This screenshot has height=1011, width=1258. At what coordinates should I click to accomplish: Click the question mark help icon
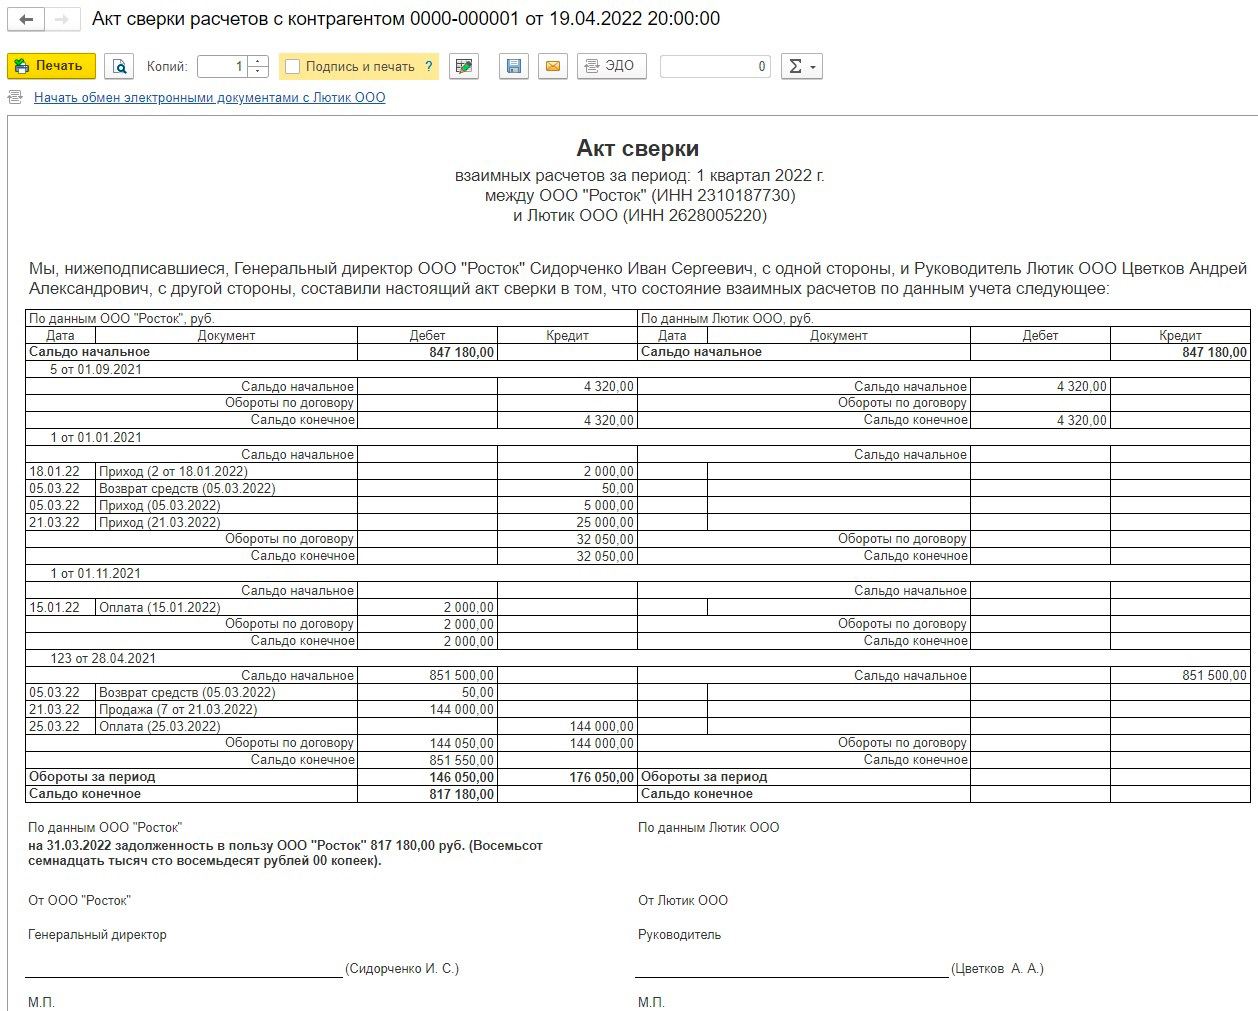point(429,67)
